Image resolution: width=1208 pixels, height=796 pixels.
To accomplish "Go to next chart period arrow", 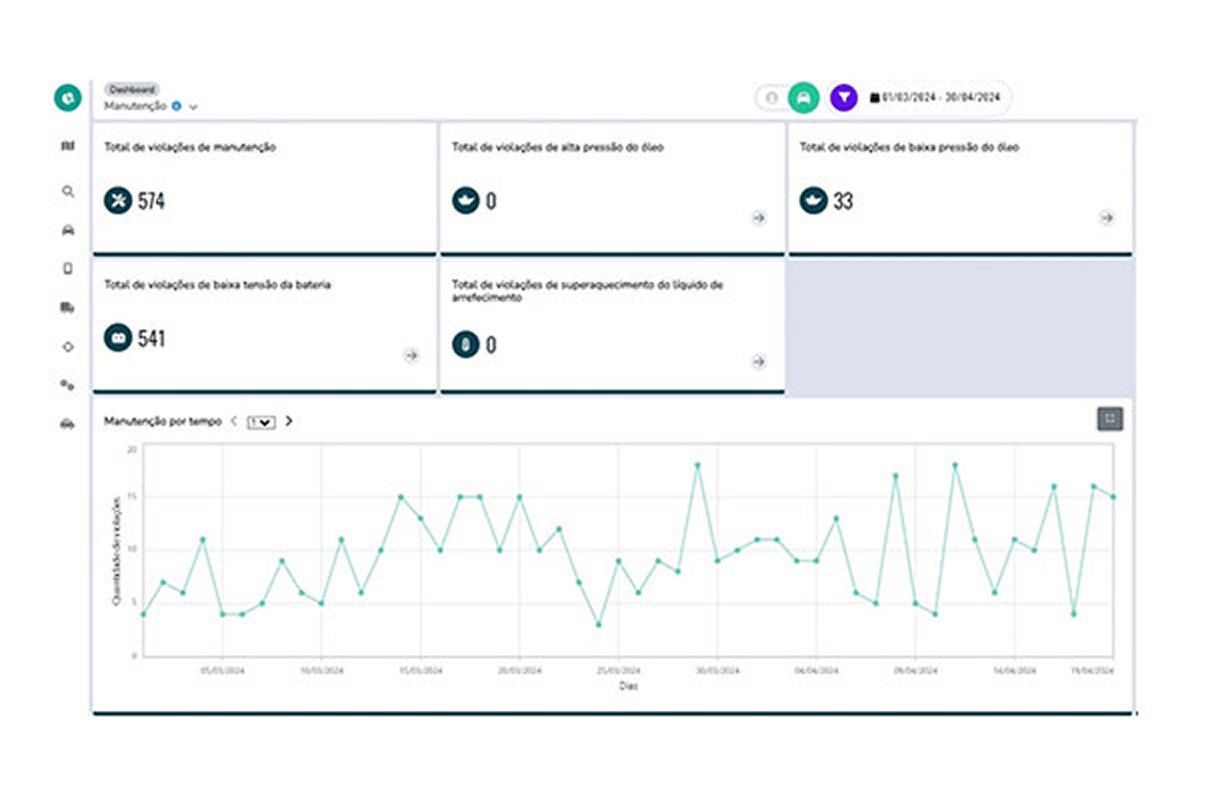I will click(289, 421).
